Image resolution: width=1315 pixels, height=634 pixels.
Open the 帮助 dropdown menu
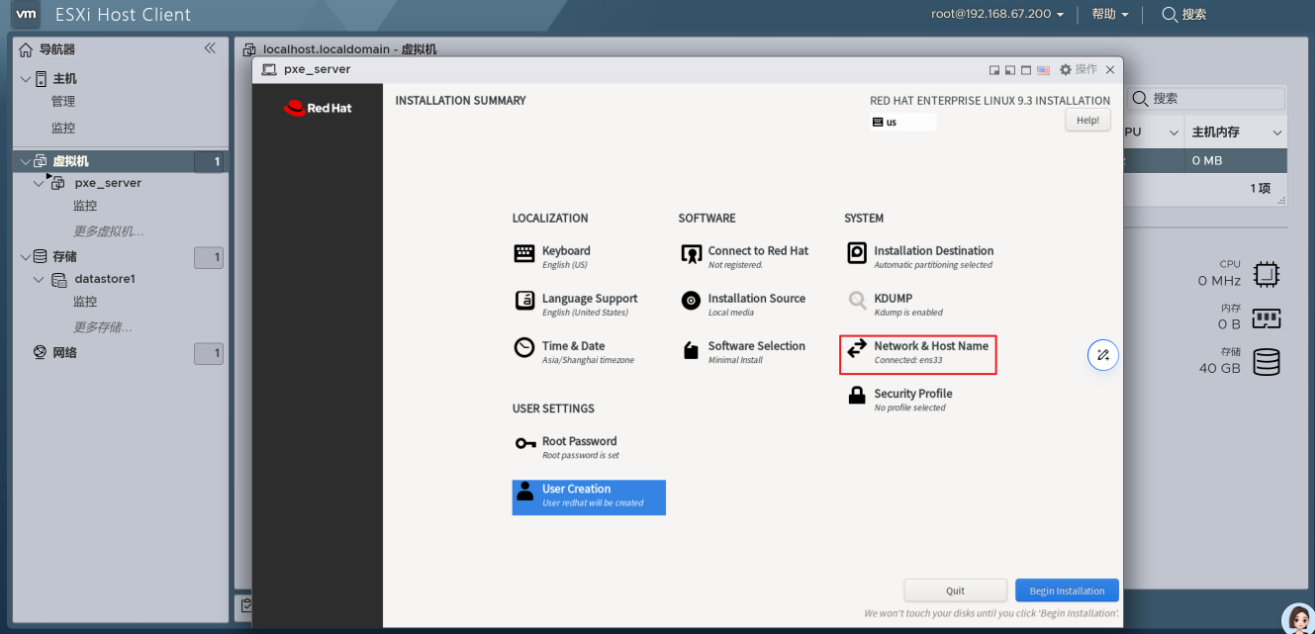[x=1110, y=15]
